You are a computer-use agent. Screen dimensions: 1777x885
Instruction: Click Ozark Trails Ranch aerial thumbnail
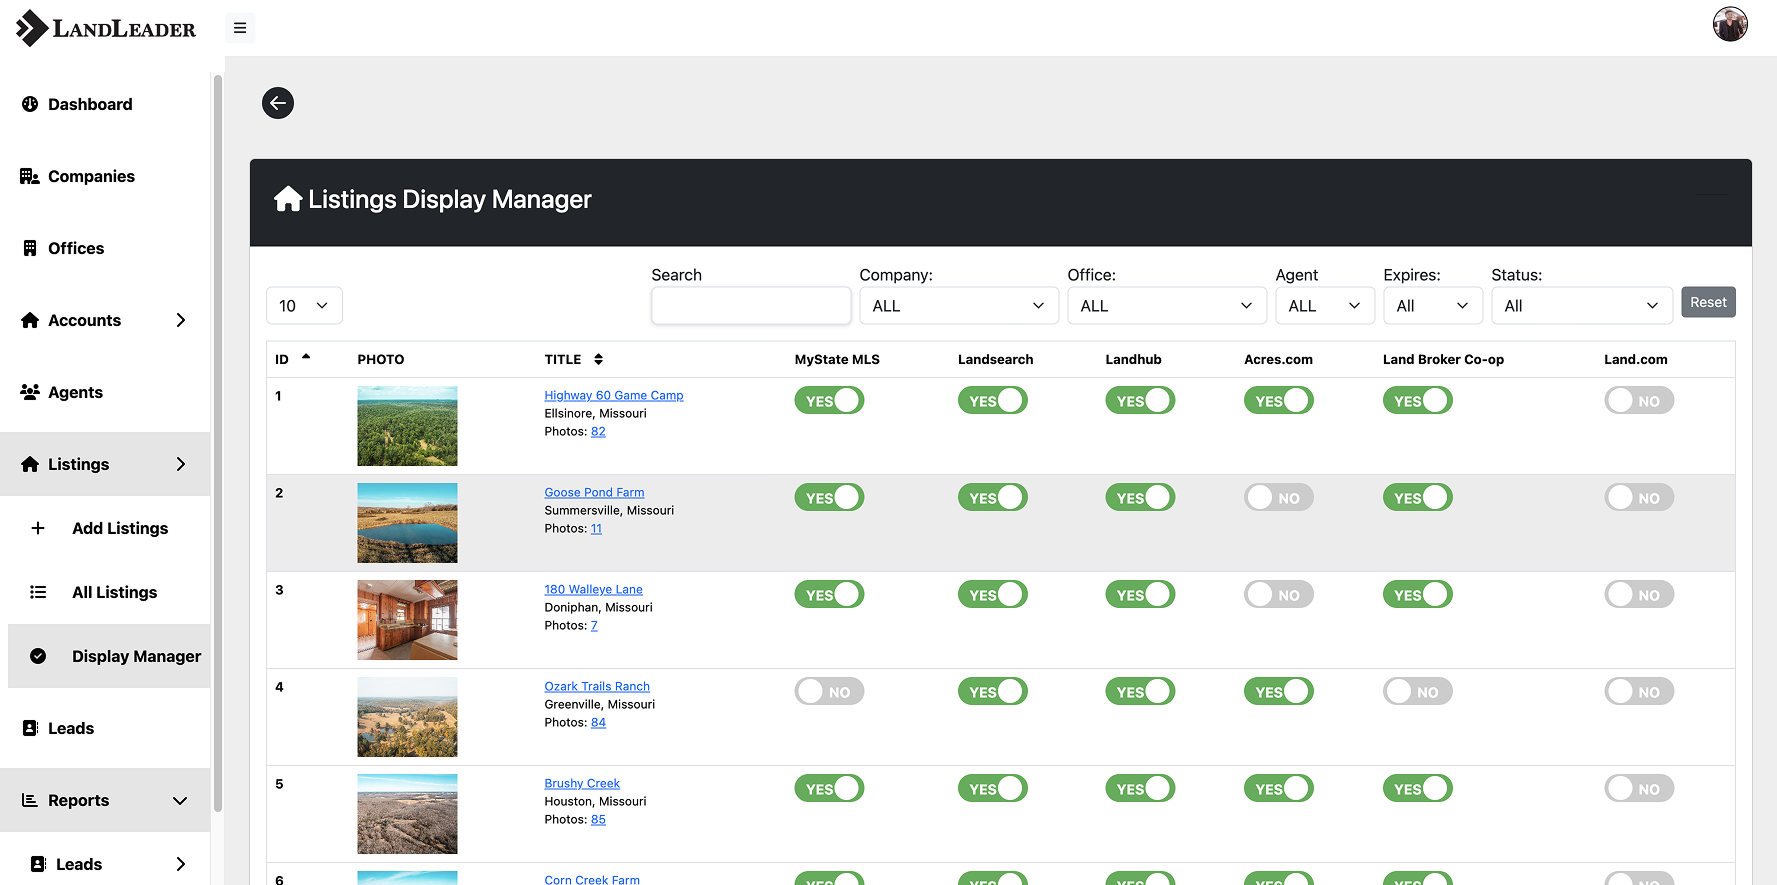(x=407, y=717)
